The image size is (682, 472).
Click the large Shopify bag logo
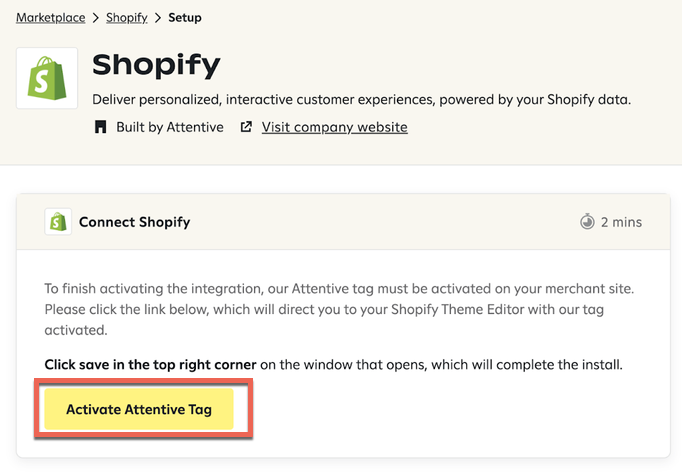click(47, 78)
